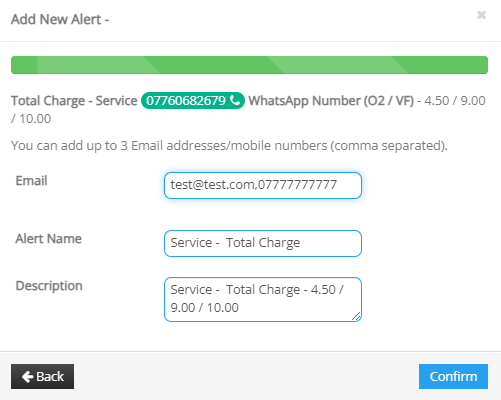Focus the Alert Name input field
This screenshot has width=501, height=400.
click(263, 243)
